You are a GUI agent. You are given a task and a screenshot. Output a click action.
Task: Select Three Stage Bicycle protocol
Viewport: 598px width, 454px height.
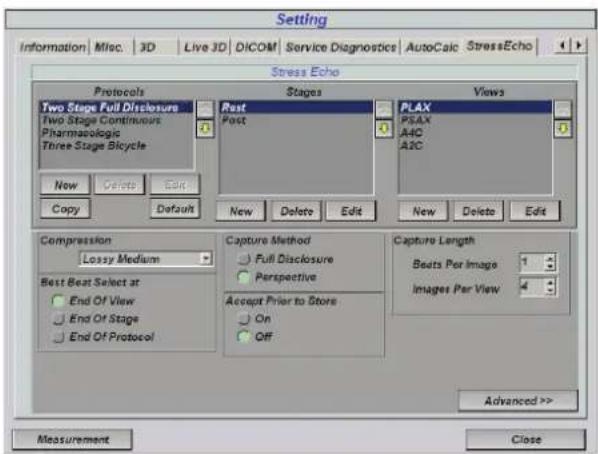[x=116, y=145]
